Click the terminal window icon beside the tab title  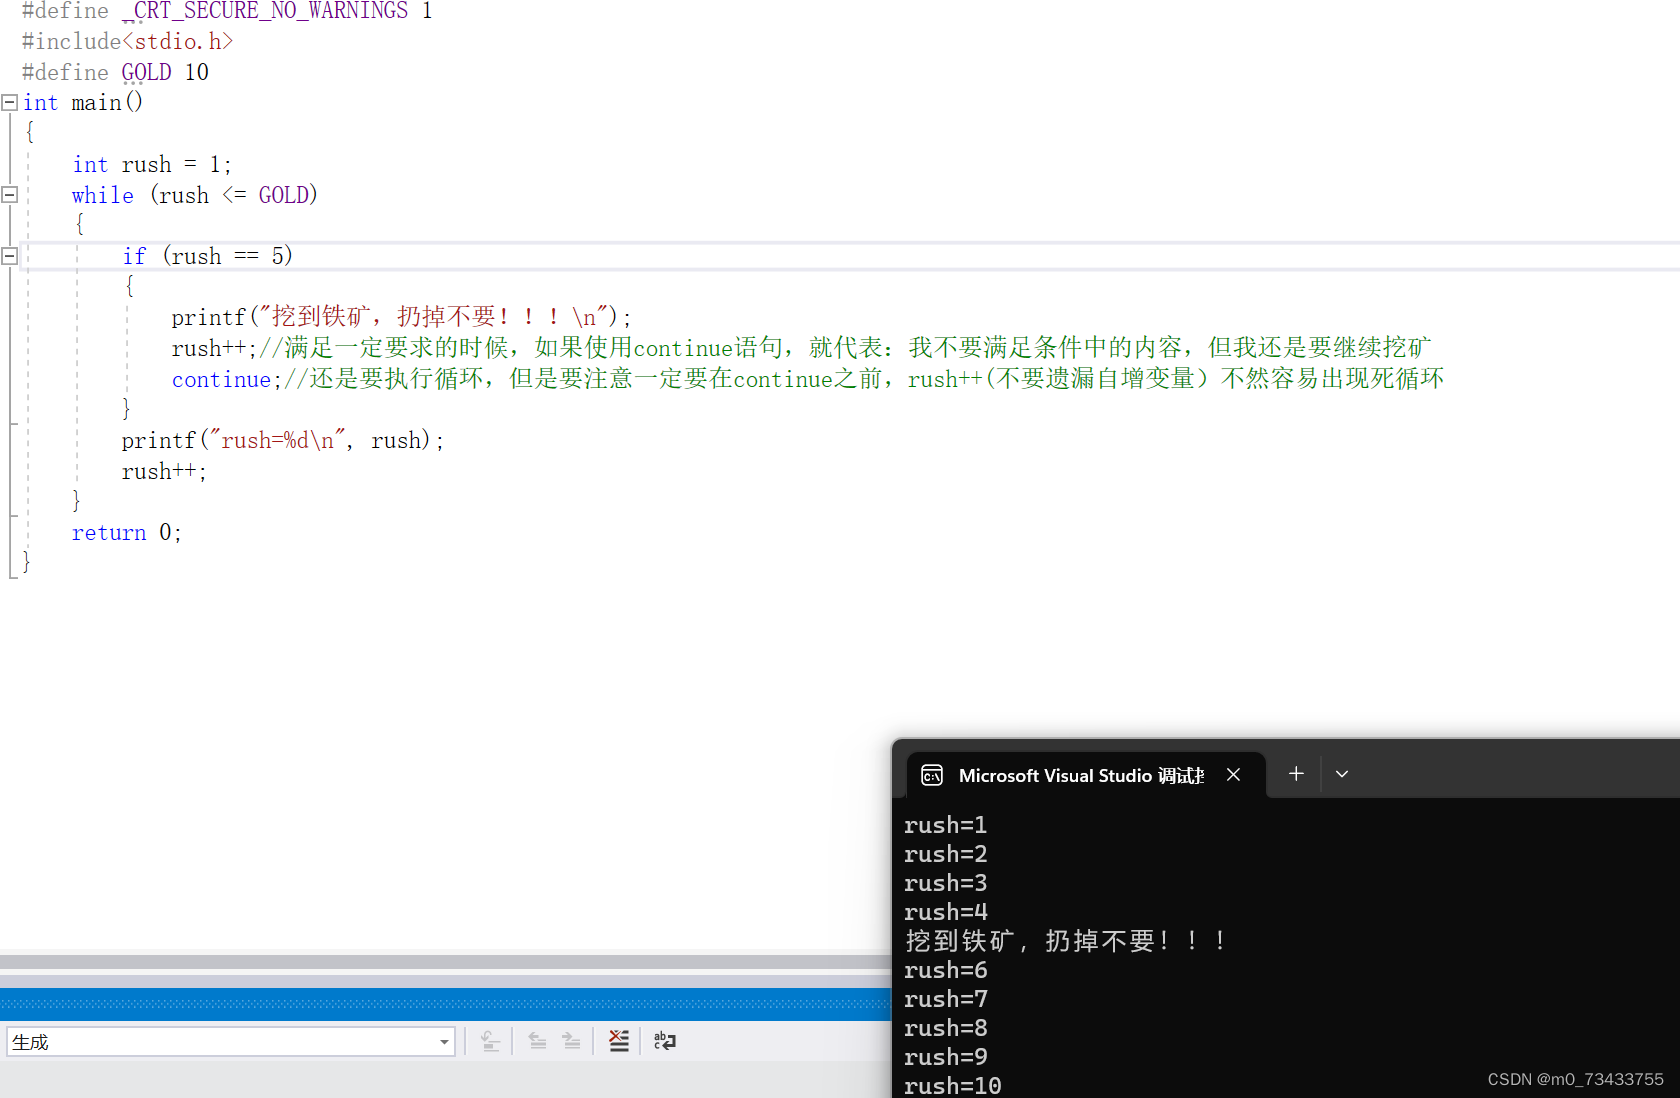coord(931,774)
